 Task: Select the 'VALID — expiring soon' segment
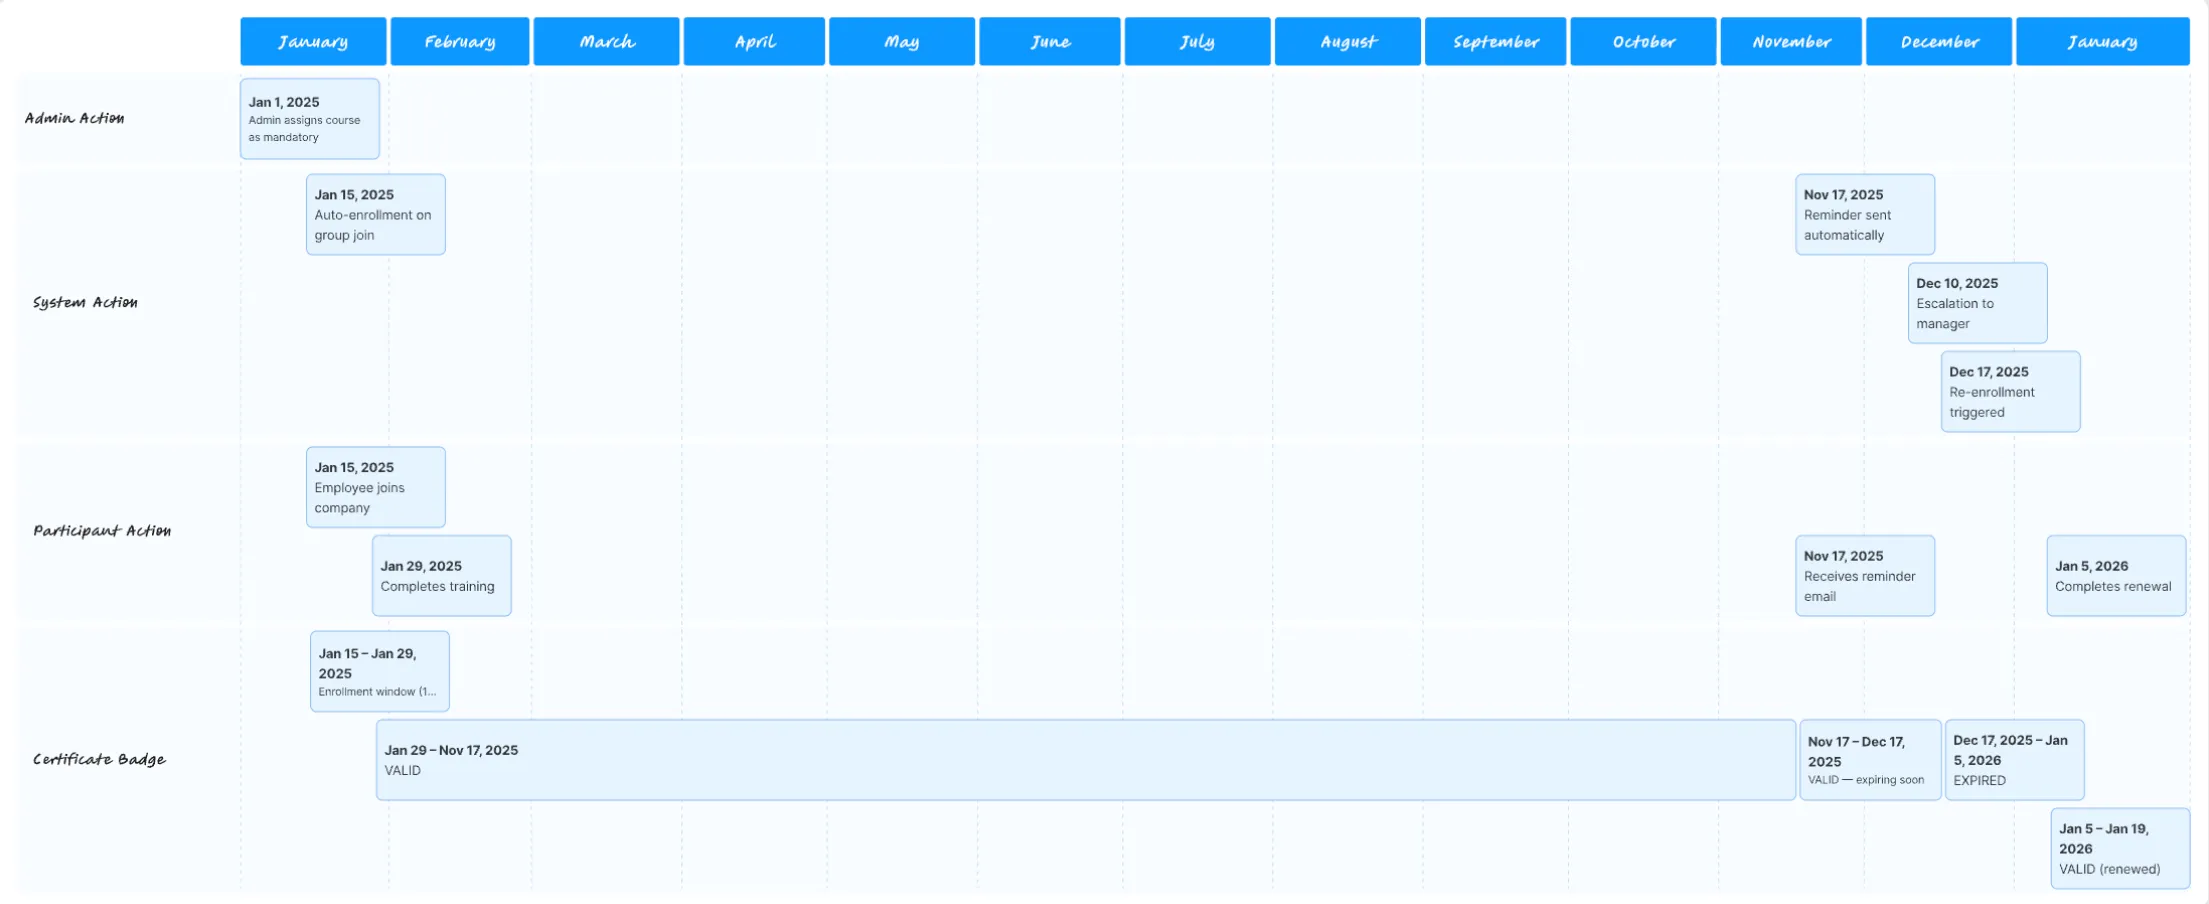(x=1869, y=759)
